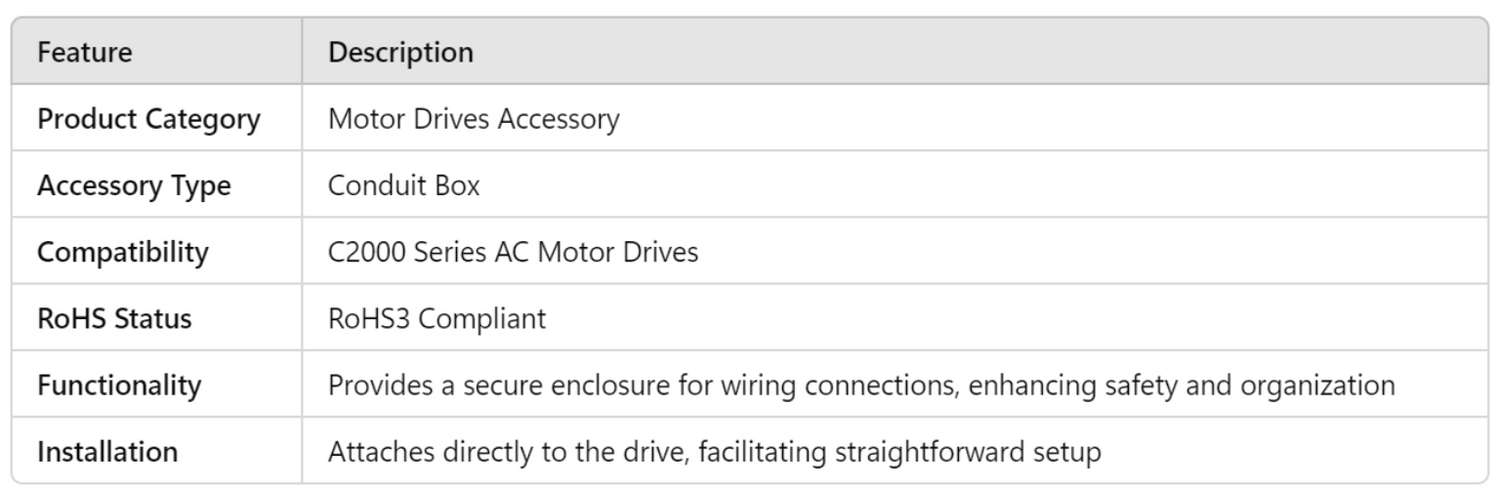Click the C2000 Series AC Motor Drives text
Image resolution: width=1500 pixels, height=488 pixels.
tap(513, 252)
